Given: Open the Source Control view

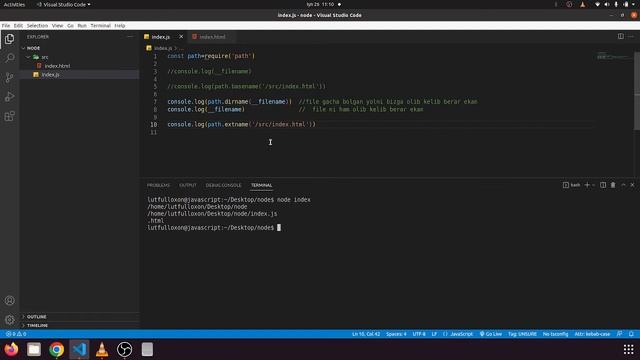Looking at the screenshot, I should 9,78.
